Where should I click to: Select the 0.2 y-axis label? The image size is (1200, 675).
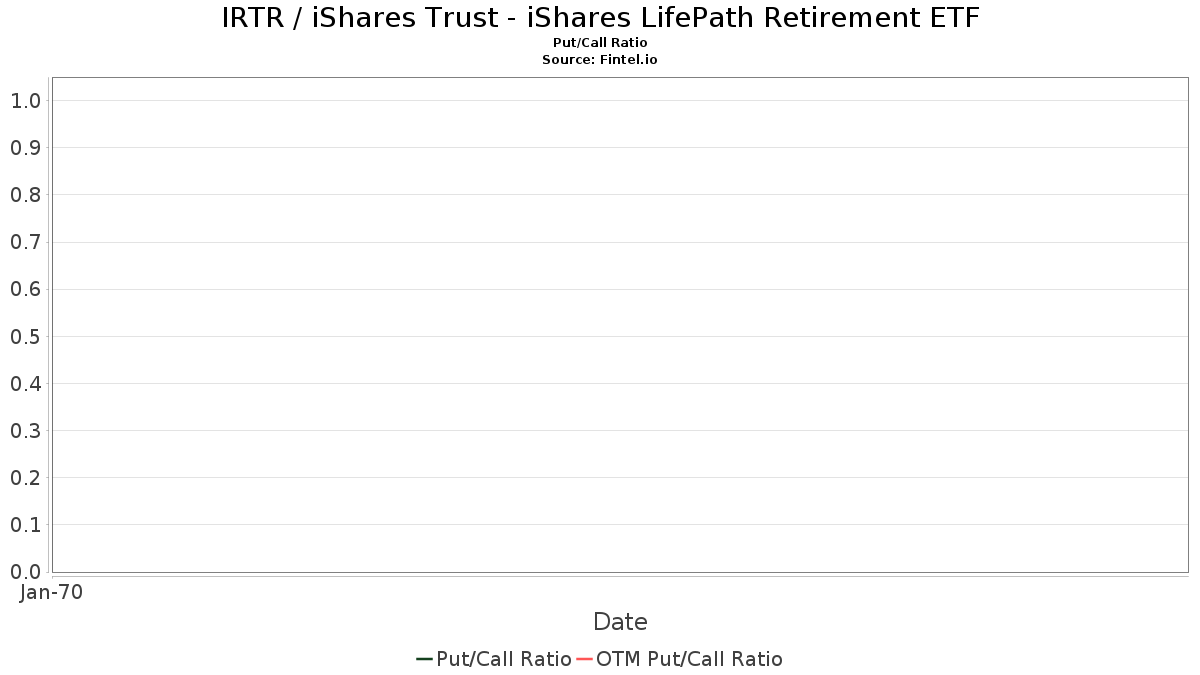click(25, 478)
